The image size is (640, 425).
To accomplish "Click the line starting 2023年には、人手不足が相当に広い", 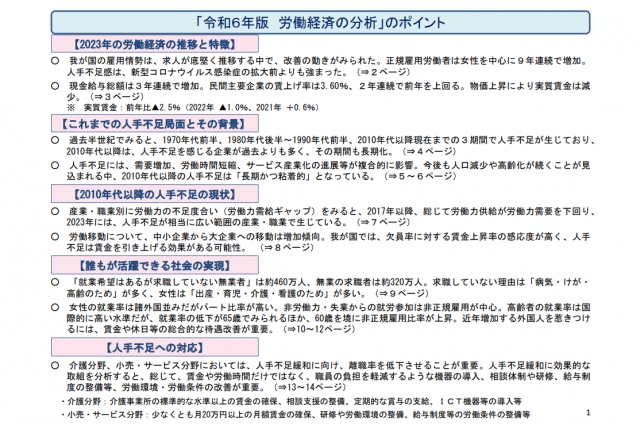I will (238, 223).
